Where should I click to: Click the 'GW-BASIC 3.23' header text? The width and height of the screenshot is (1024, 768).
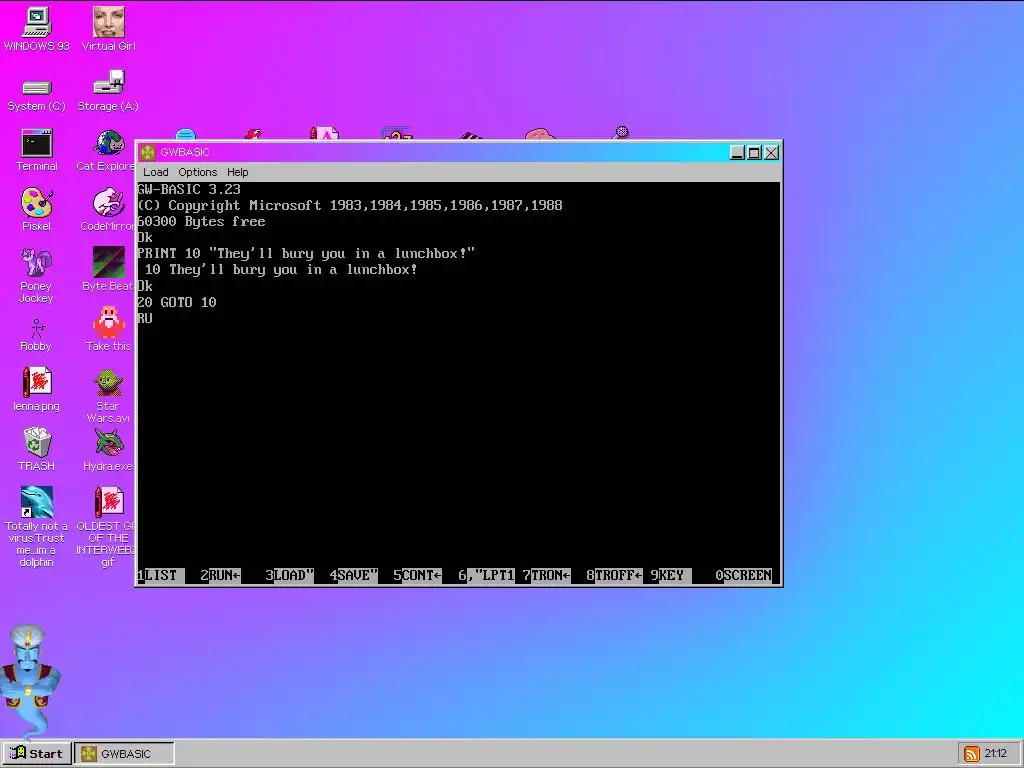click(x=189, y=189)
